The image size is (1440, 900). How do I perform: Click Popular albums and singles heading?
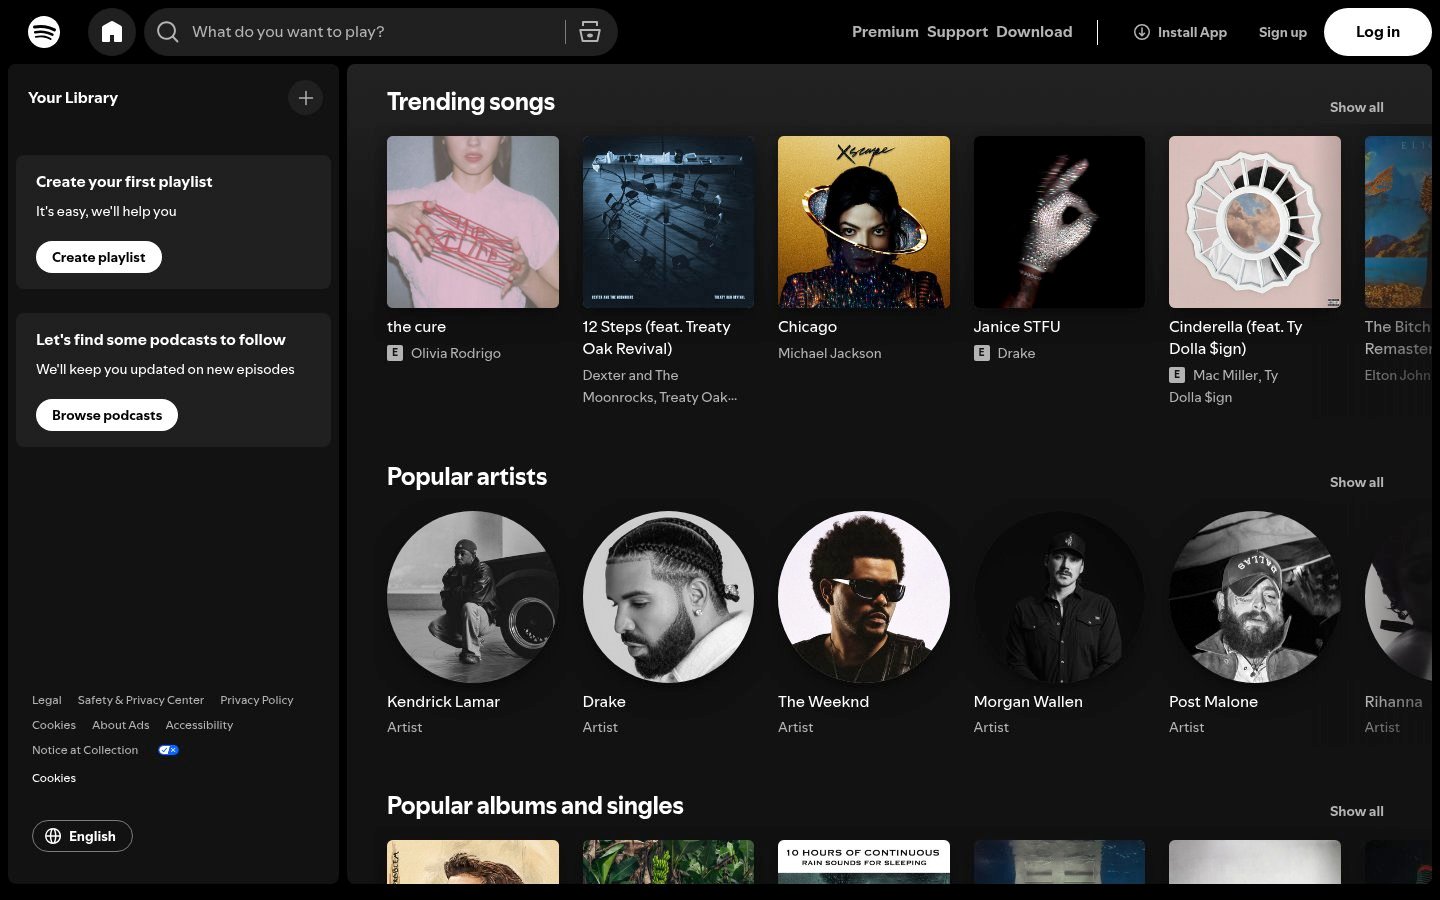click(x=535, y=806)
